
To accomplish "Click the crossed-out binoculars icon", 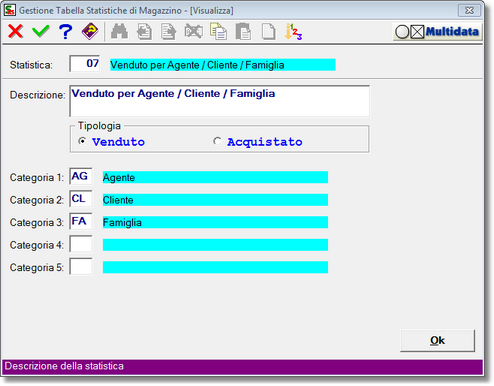I will click(194, 32).
